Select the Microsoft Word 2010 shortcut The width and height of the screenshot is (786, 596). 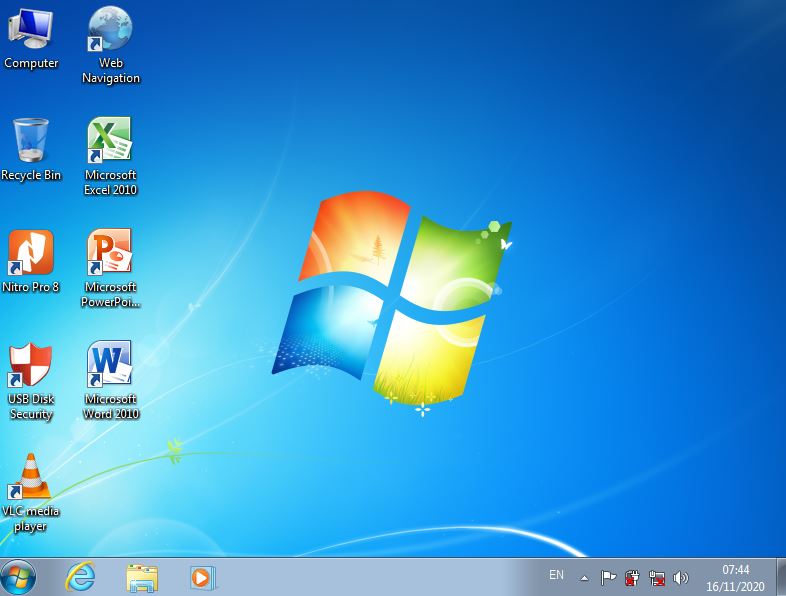click(110, 380)
